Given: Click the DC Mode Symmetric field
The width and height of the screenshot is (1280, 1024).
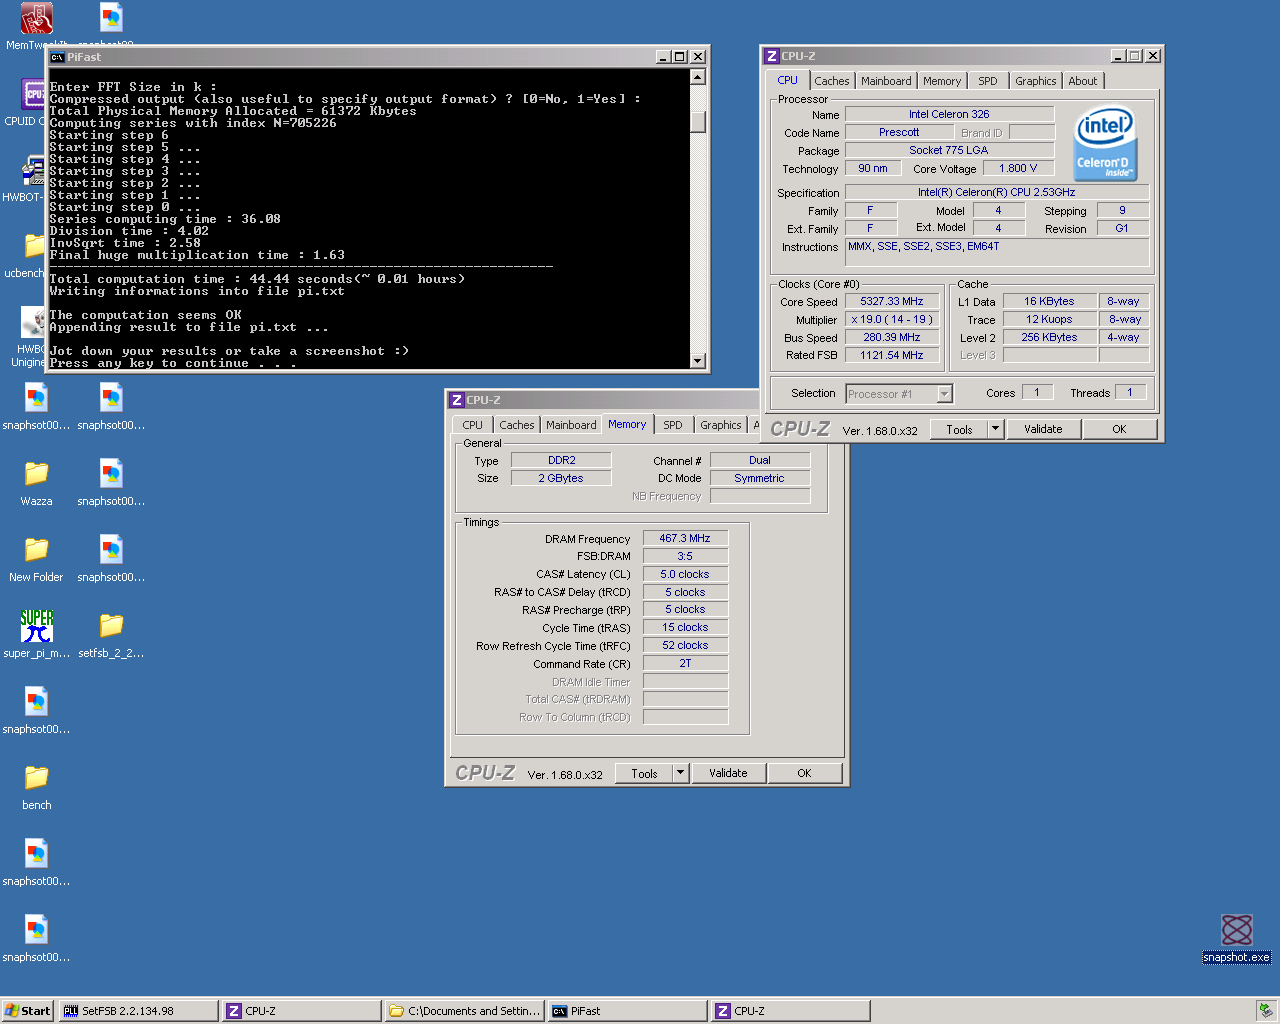Looking at the screenshot, I should [760, 478].
